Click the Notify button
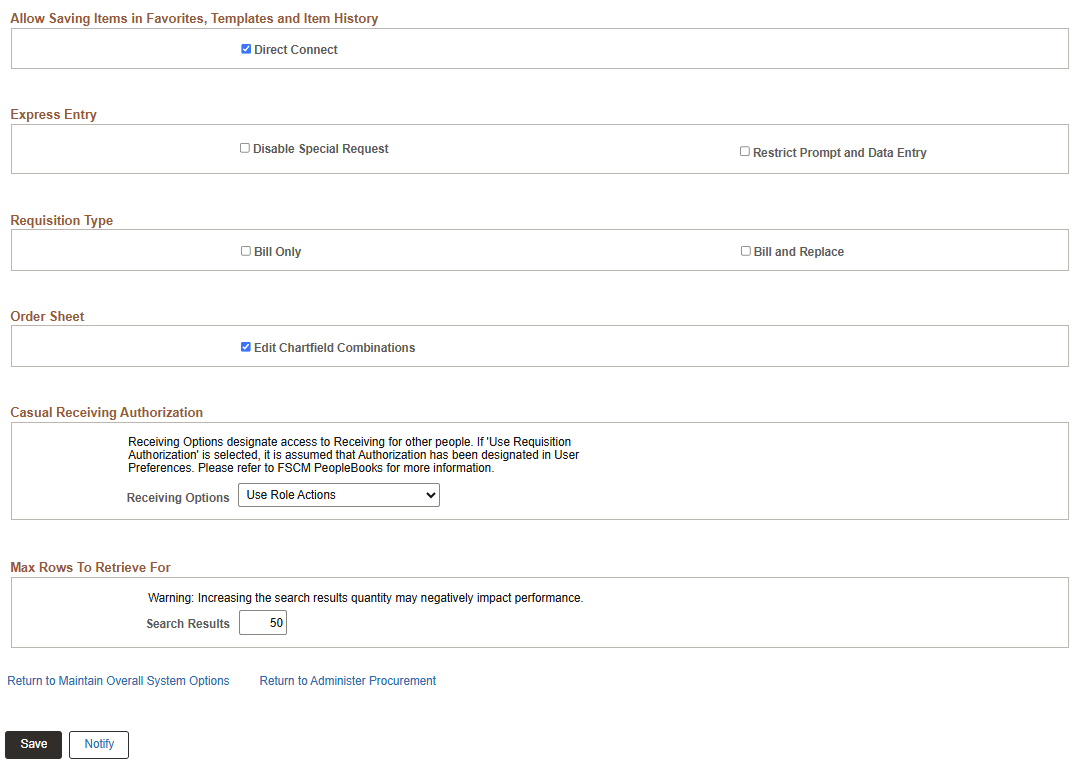Viewport: 1082px width, 769px height. point(98,744)
